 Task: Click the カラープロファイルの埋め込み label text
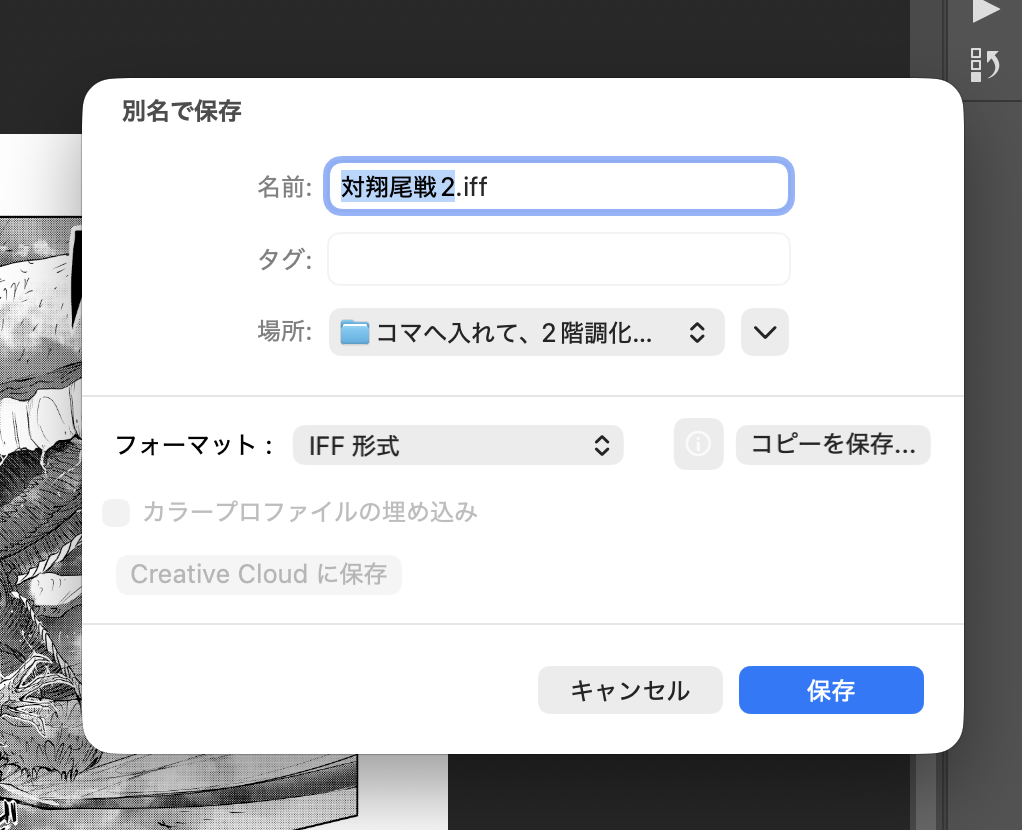(x=310, y=513)
